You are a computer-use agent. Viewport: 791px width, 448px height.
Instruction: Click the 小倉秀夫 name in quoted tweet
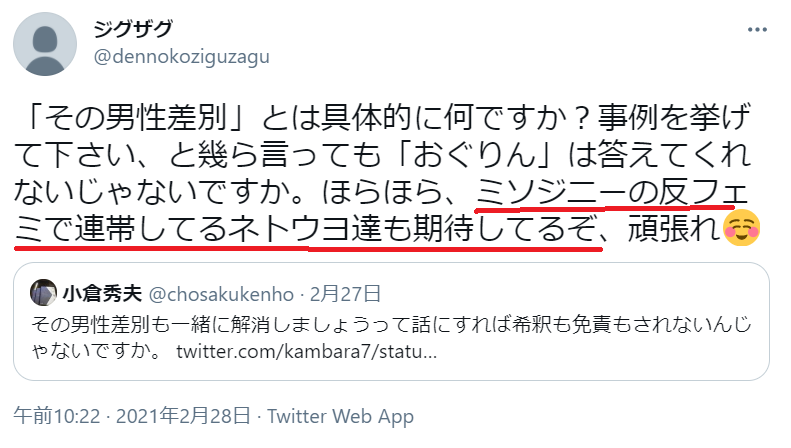tap(102, 294)
